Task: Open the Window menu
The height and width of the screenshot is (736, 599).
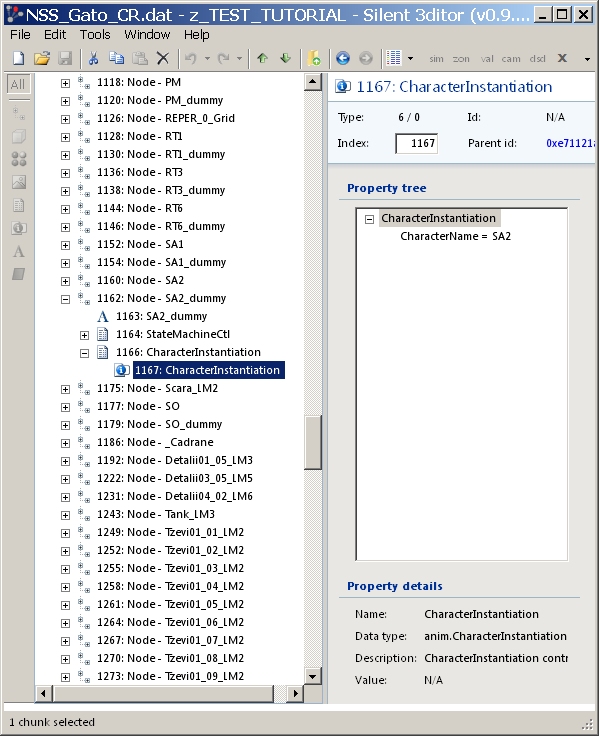Action: pos(147,35)
